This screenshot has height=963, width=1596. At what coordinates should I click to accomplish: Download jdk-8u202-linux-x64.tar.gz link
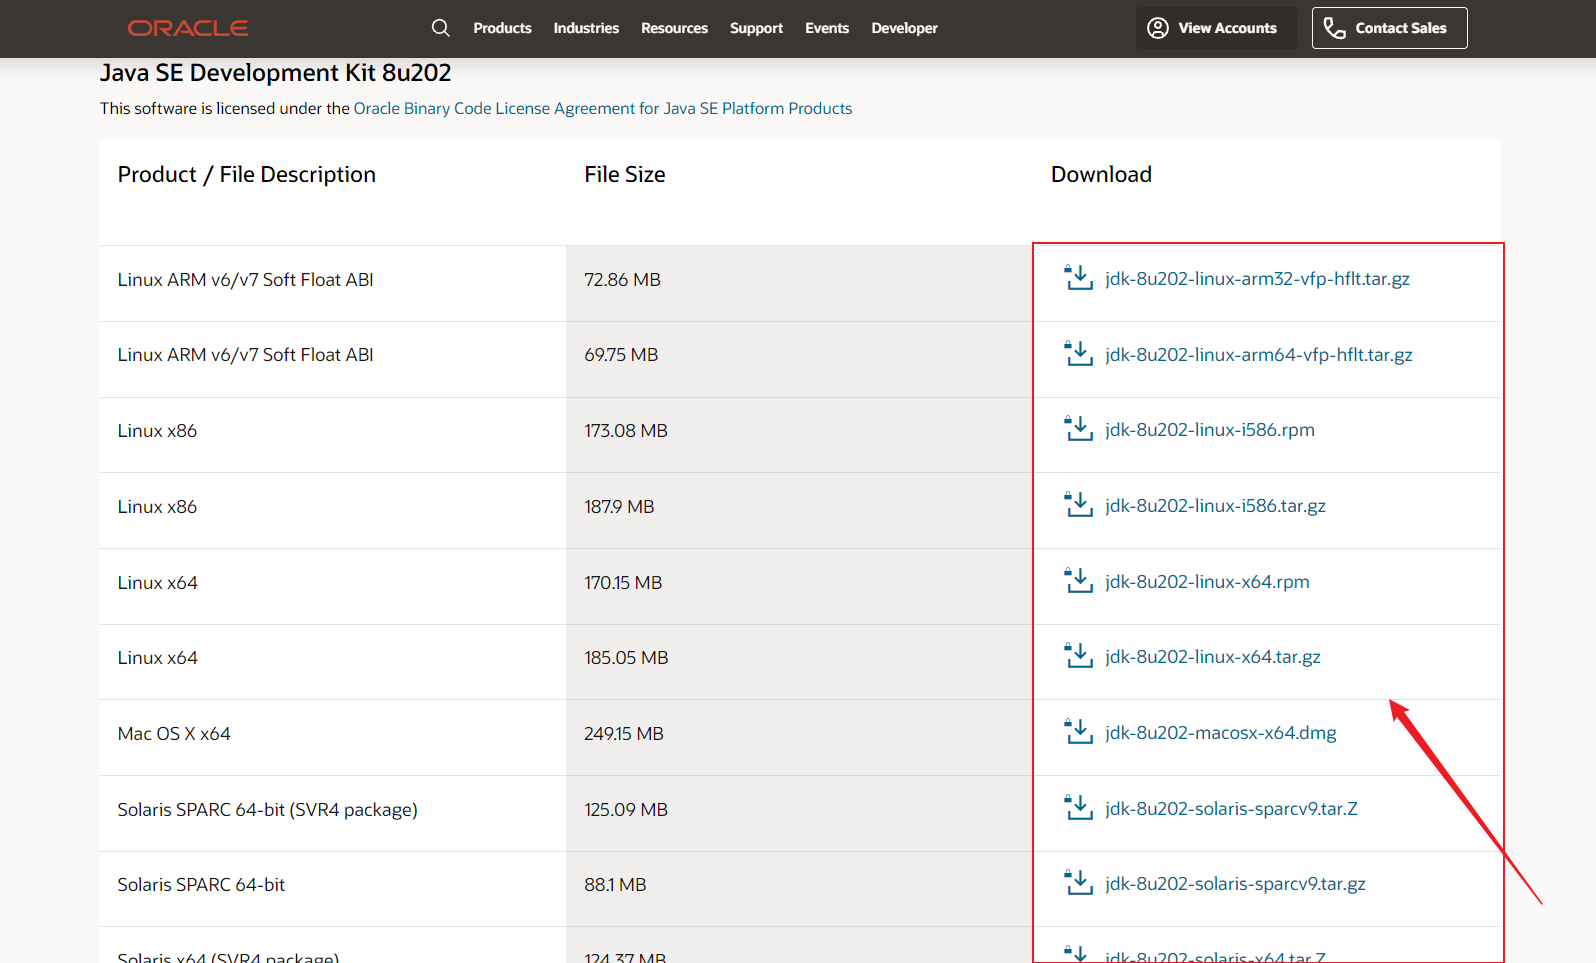click(x=1213, y=657)
